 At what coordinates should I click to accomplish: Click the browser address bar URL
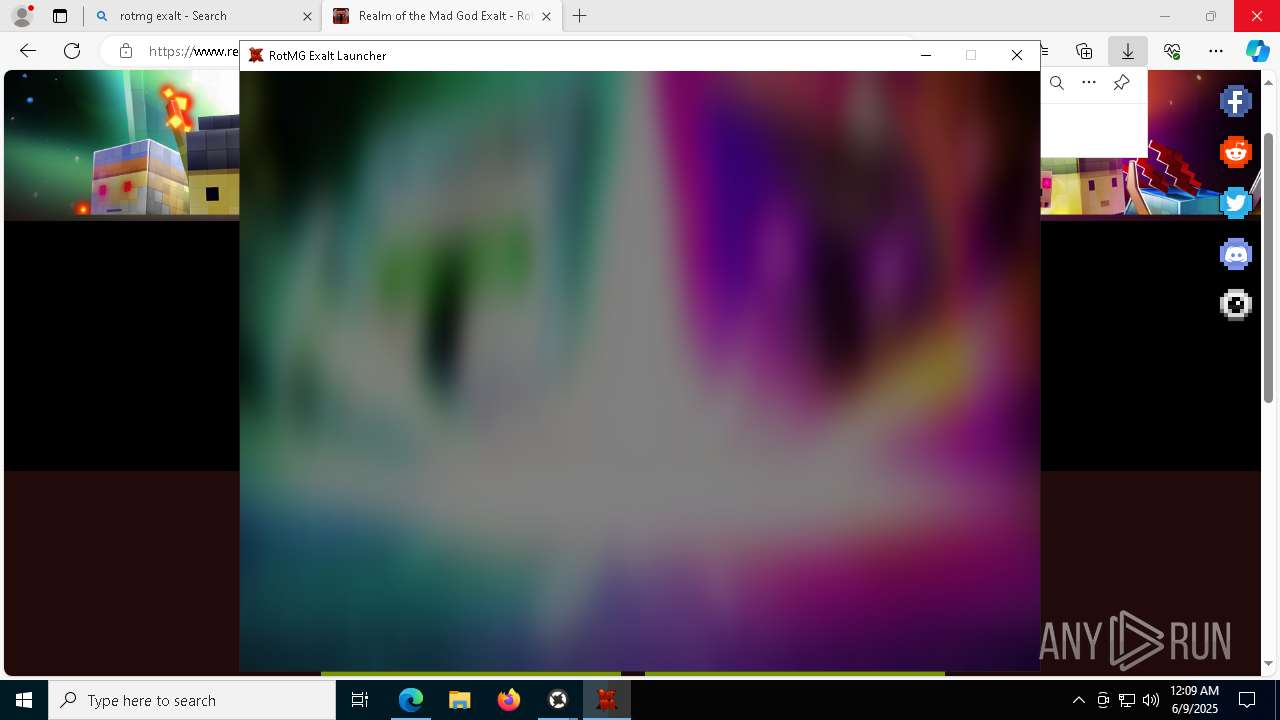click(x=193, y=51)
